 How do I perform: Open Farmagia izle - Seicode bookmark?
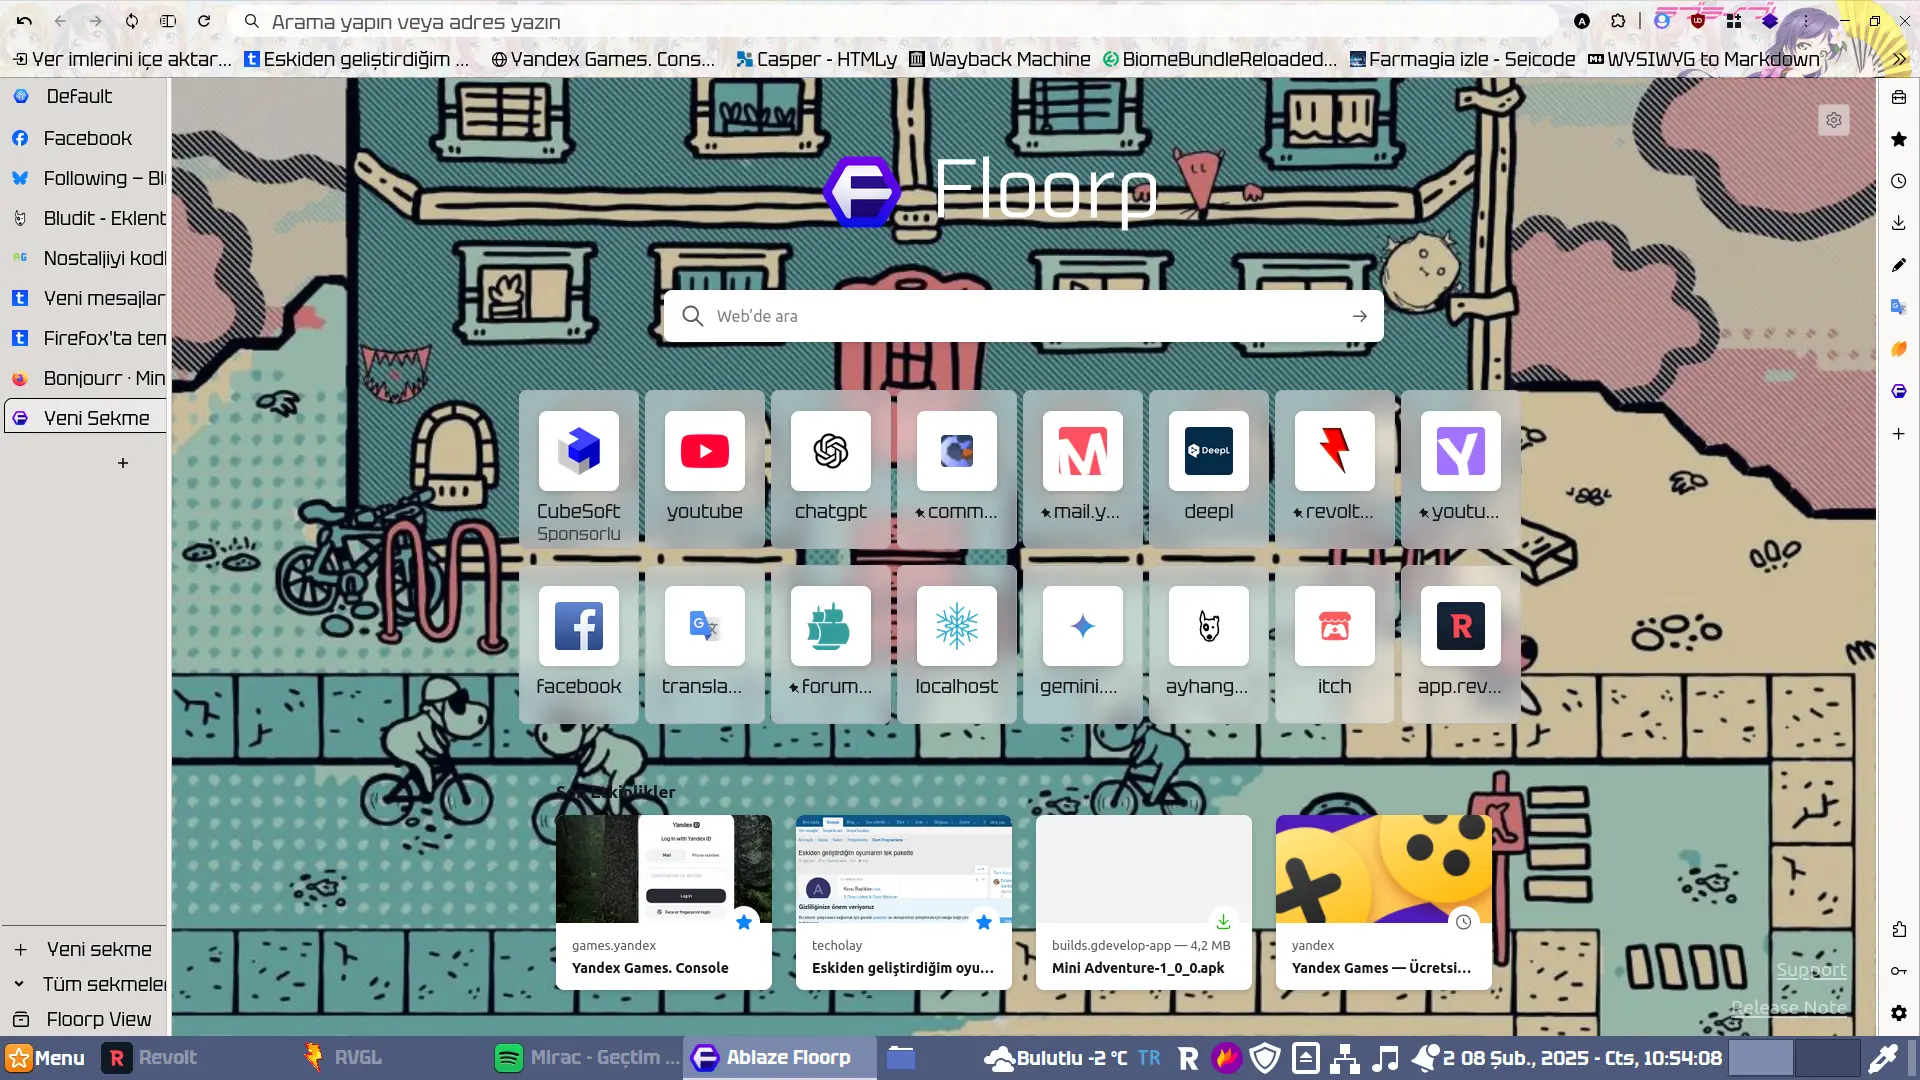pyautogui.click(x=1462, y=59)
